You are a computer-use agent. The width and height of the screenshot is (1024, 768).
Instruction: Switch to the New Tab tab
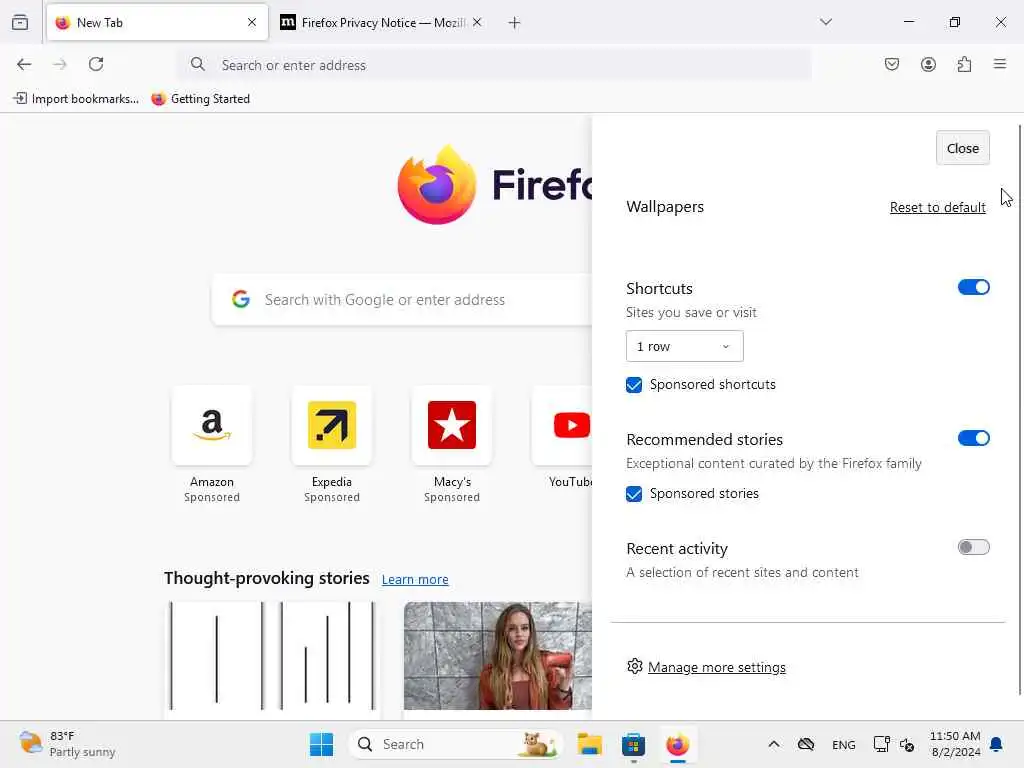157,22
